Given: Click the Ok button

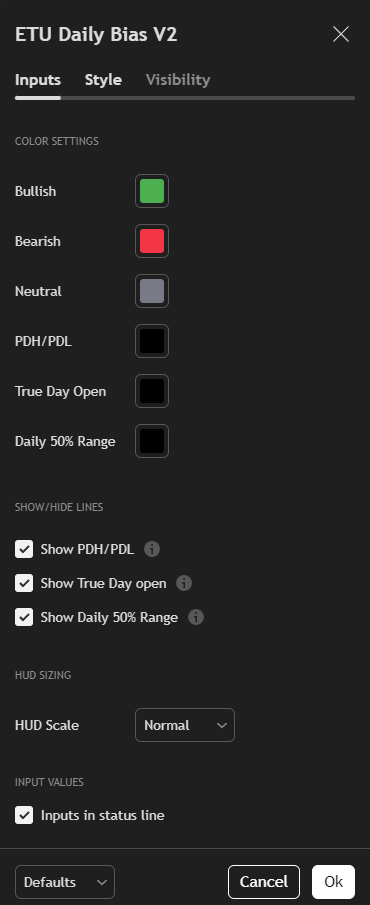Looking at the screenshot, I should pyautogui.click(x=333, y=882).
